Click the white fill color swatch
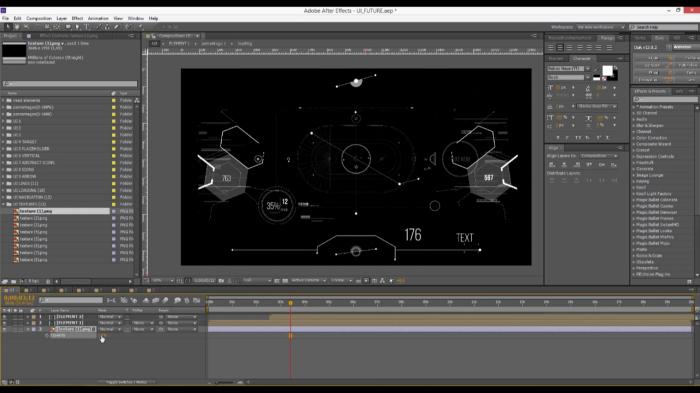The image size is (700, 393). 607,71
